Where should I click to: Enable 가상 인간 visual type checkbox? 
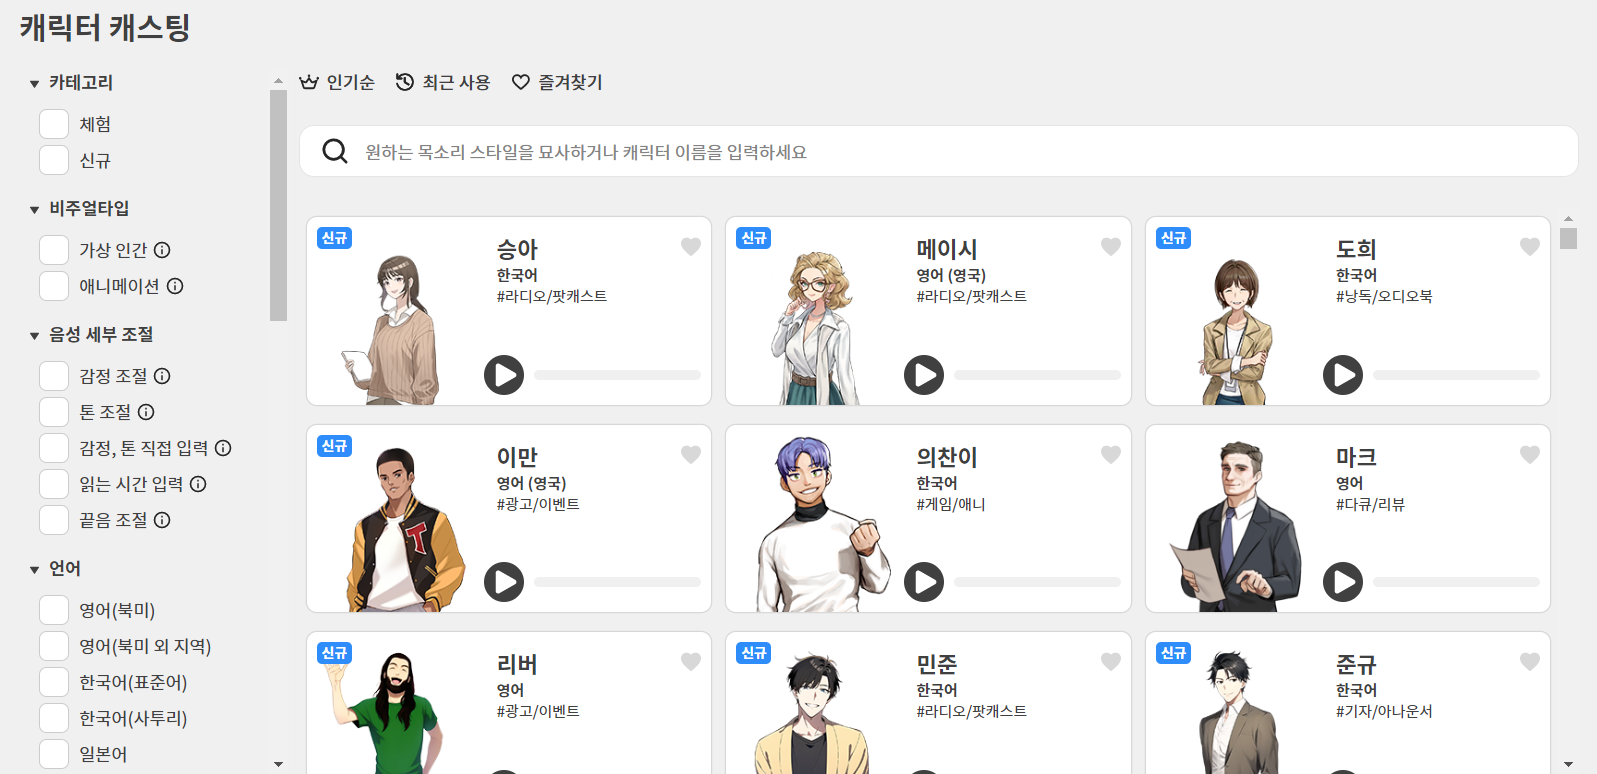click(54, 250)
